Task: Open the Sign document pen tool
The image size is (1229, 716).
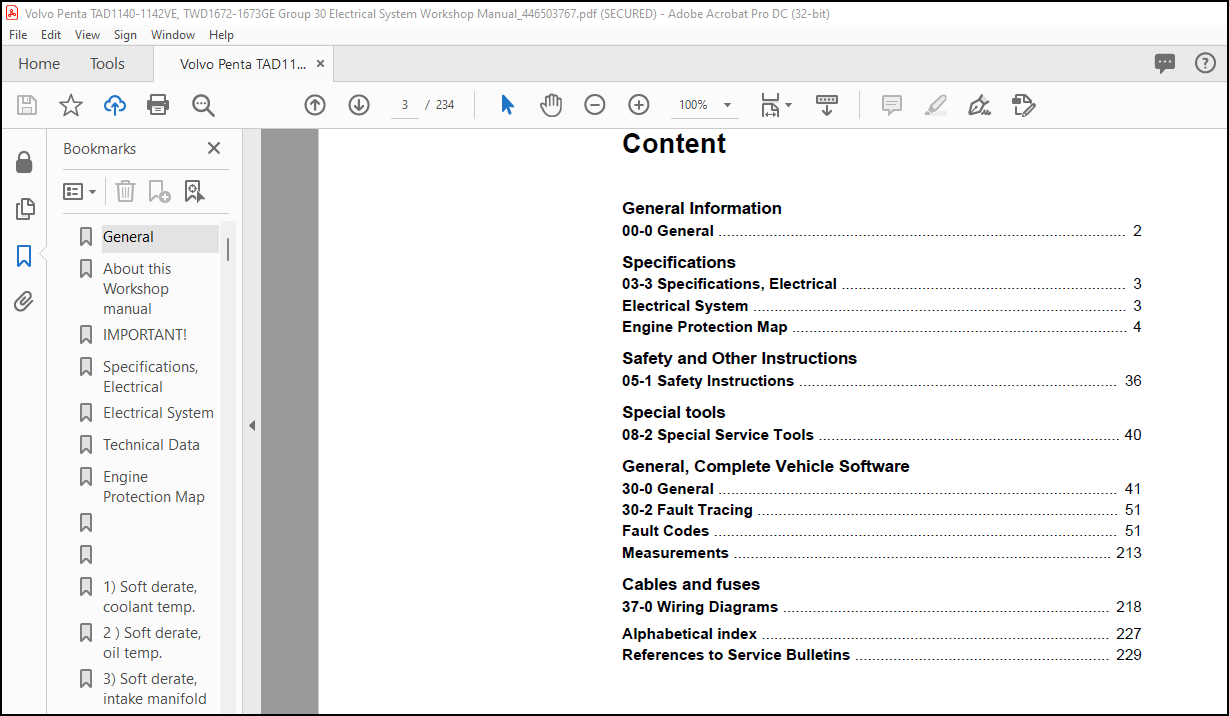Action: click(x=980, y=105)
